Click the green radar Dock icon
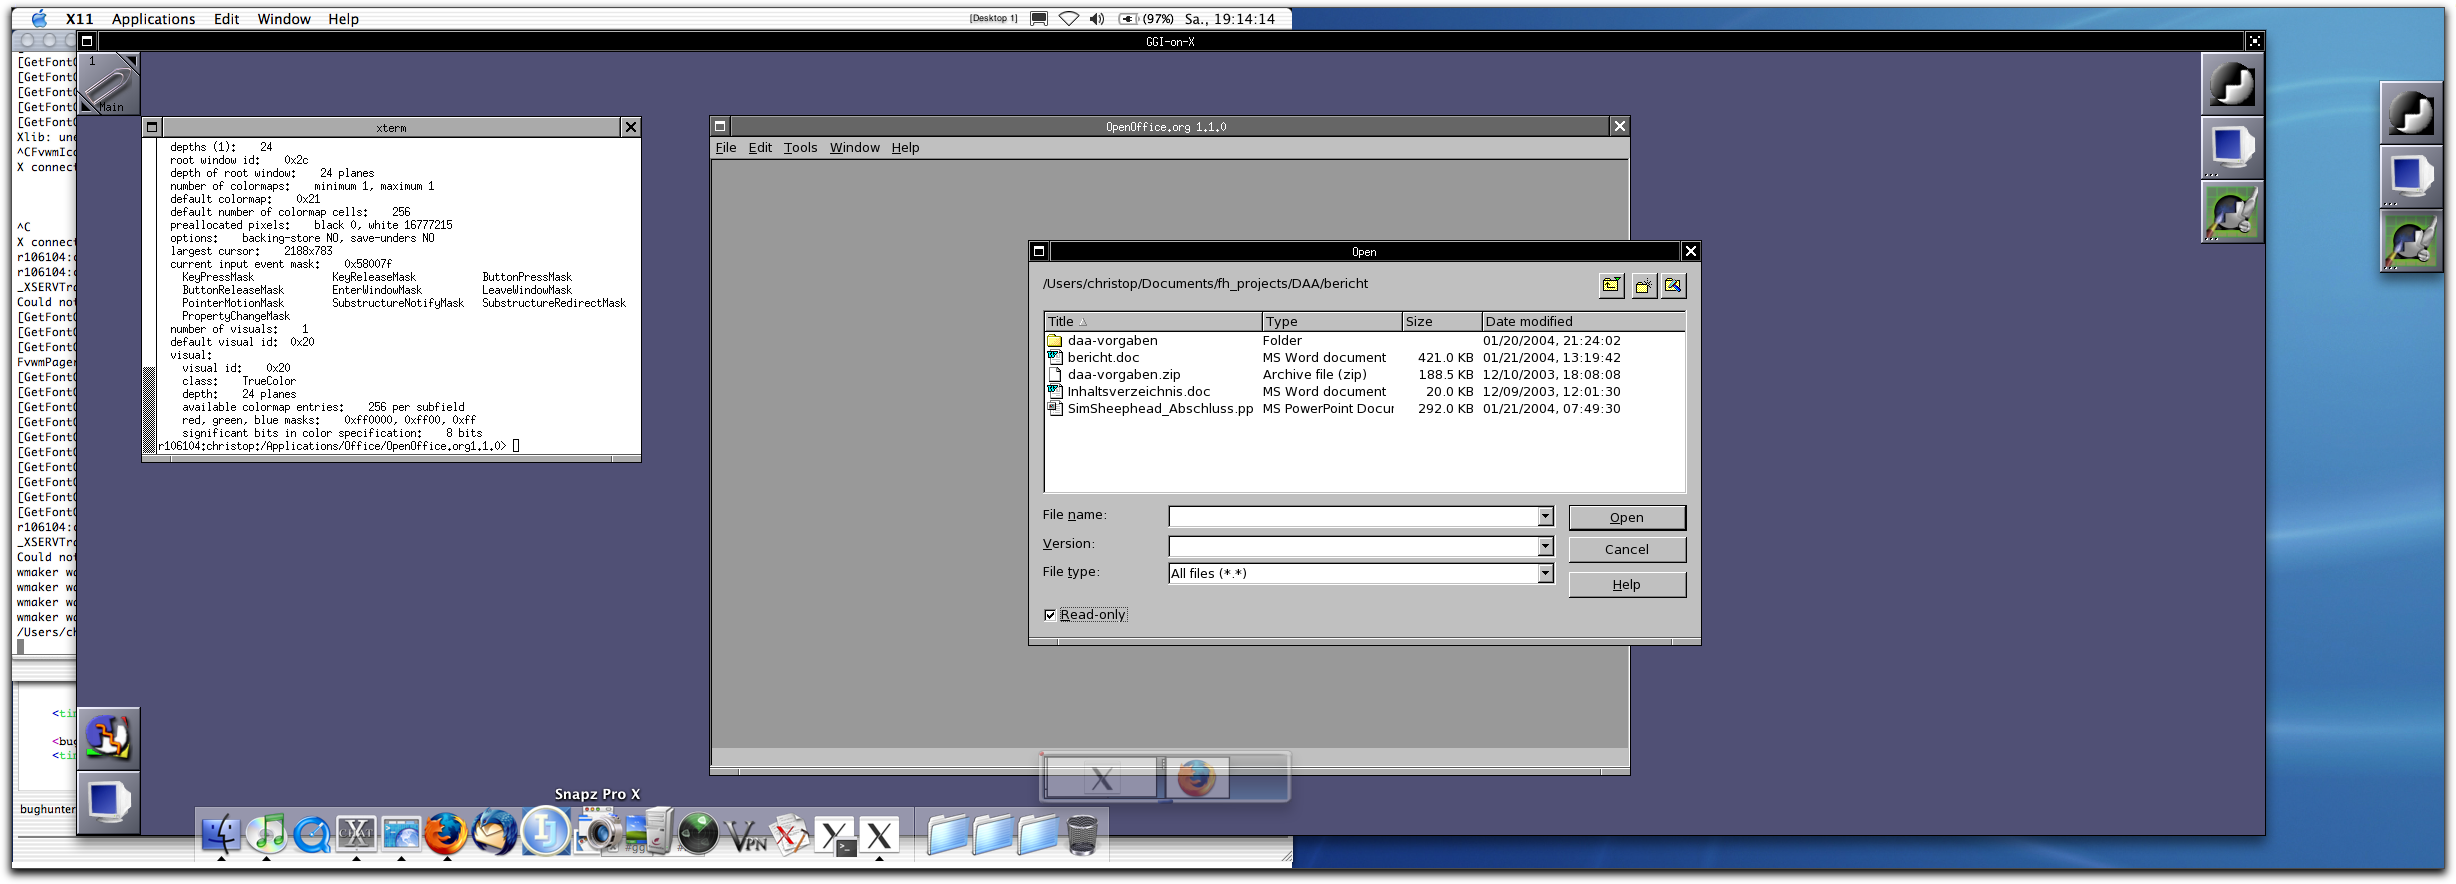 coord(698,834)
